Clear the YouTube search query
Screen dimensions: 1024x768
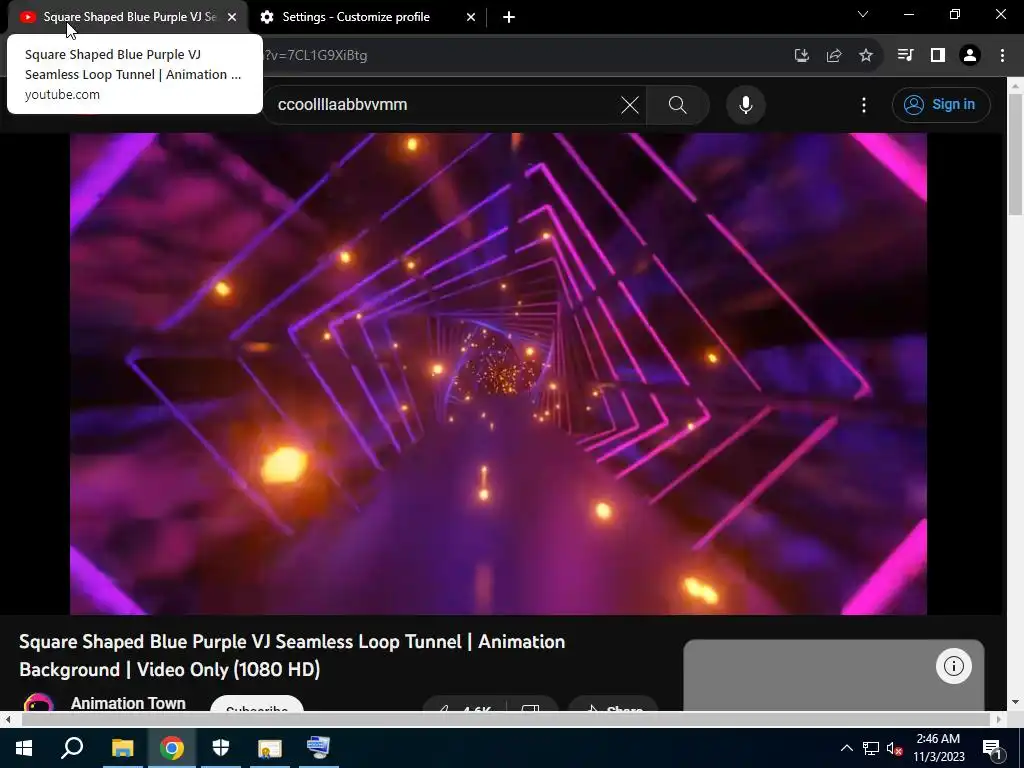click(630, 104)
